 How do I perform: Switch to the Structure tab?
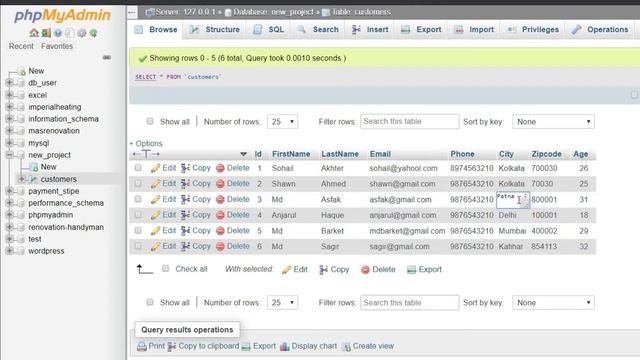[215, 29]
